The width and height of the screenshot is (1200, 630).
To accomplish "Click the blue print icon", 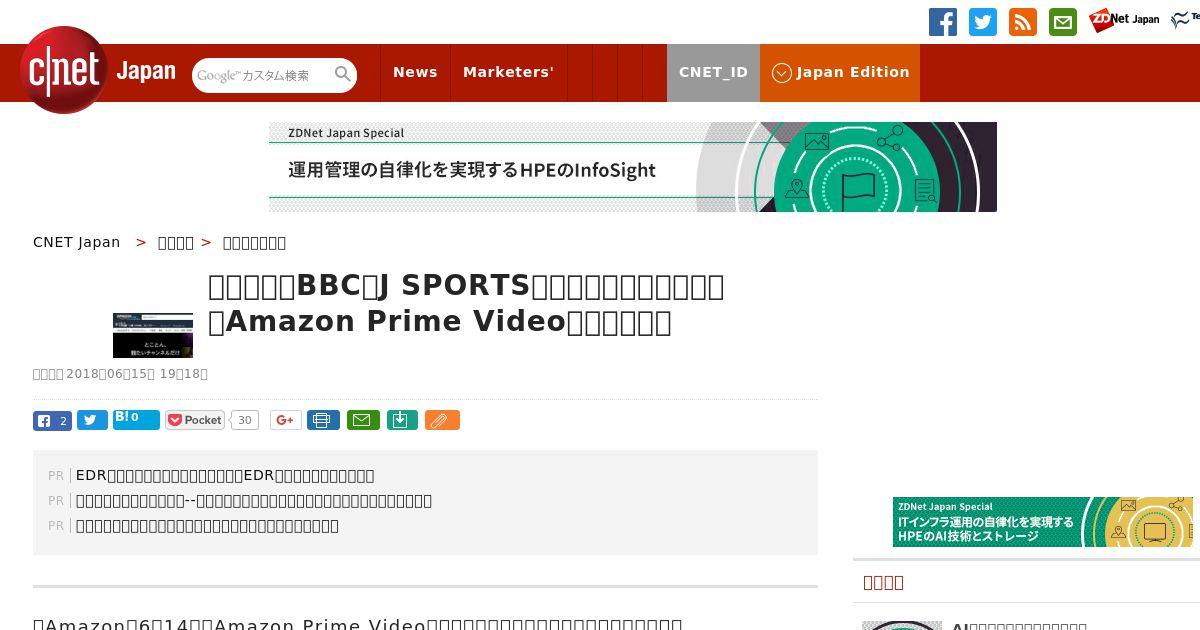I will [323, 420].
